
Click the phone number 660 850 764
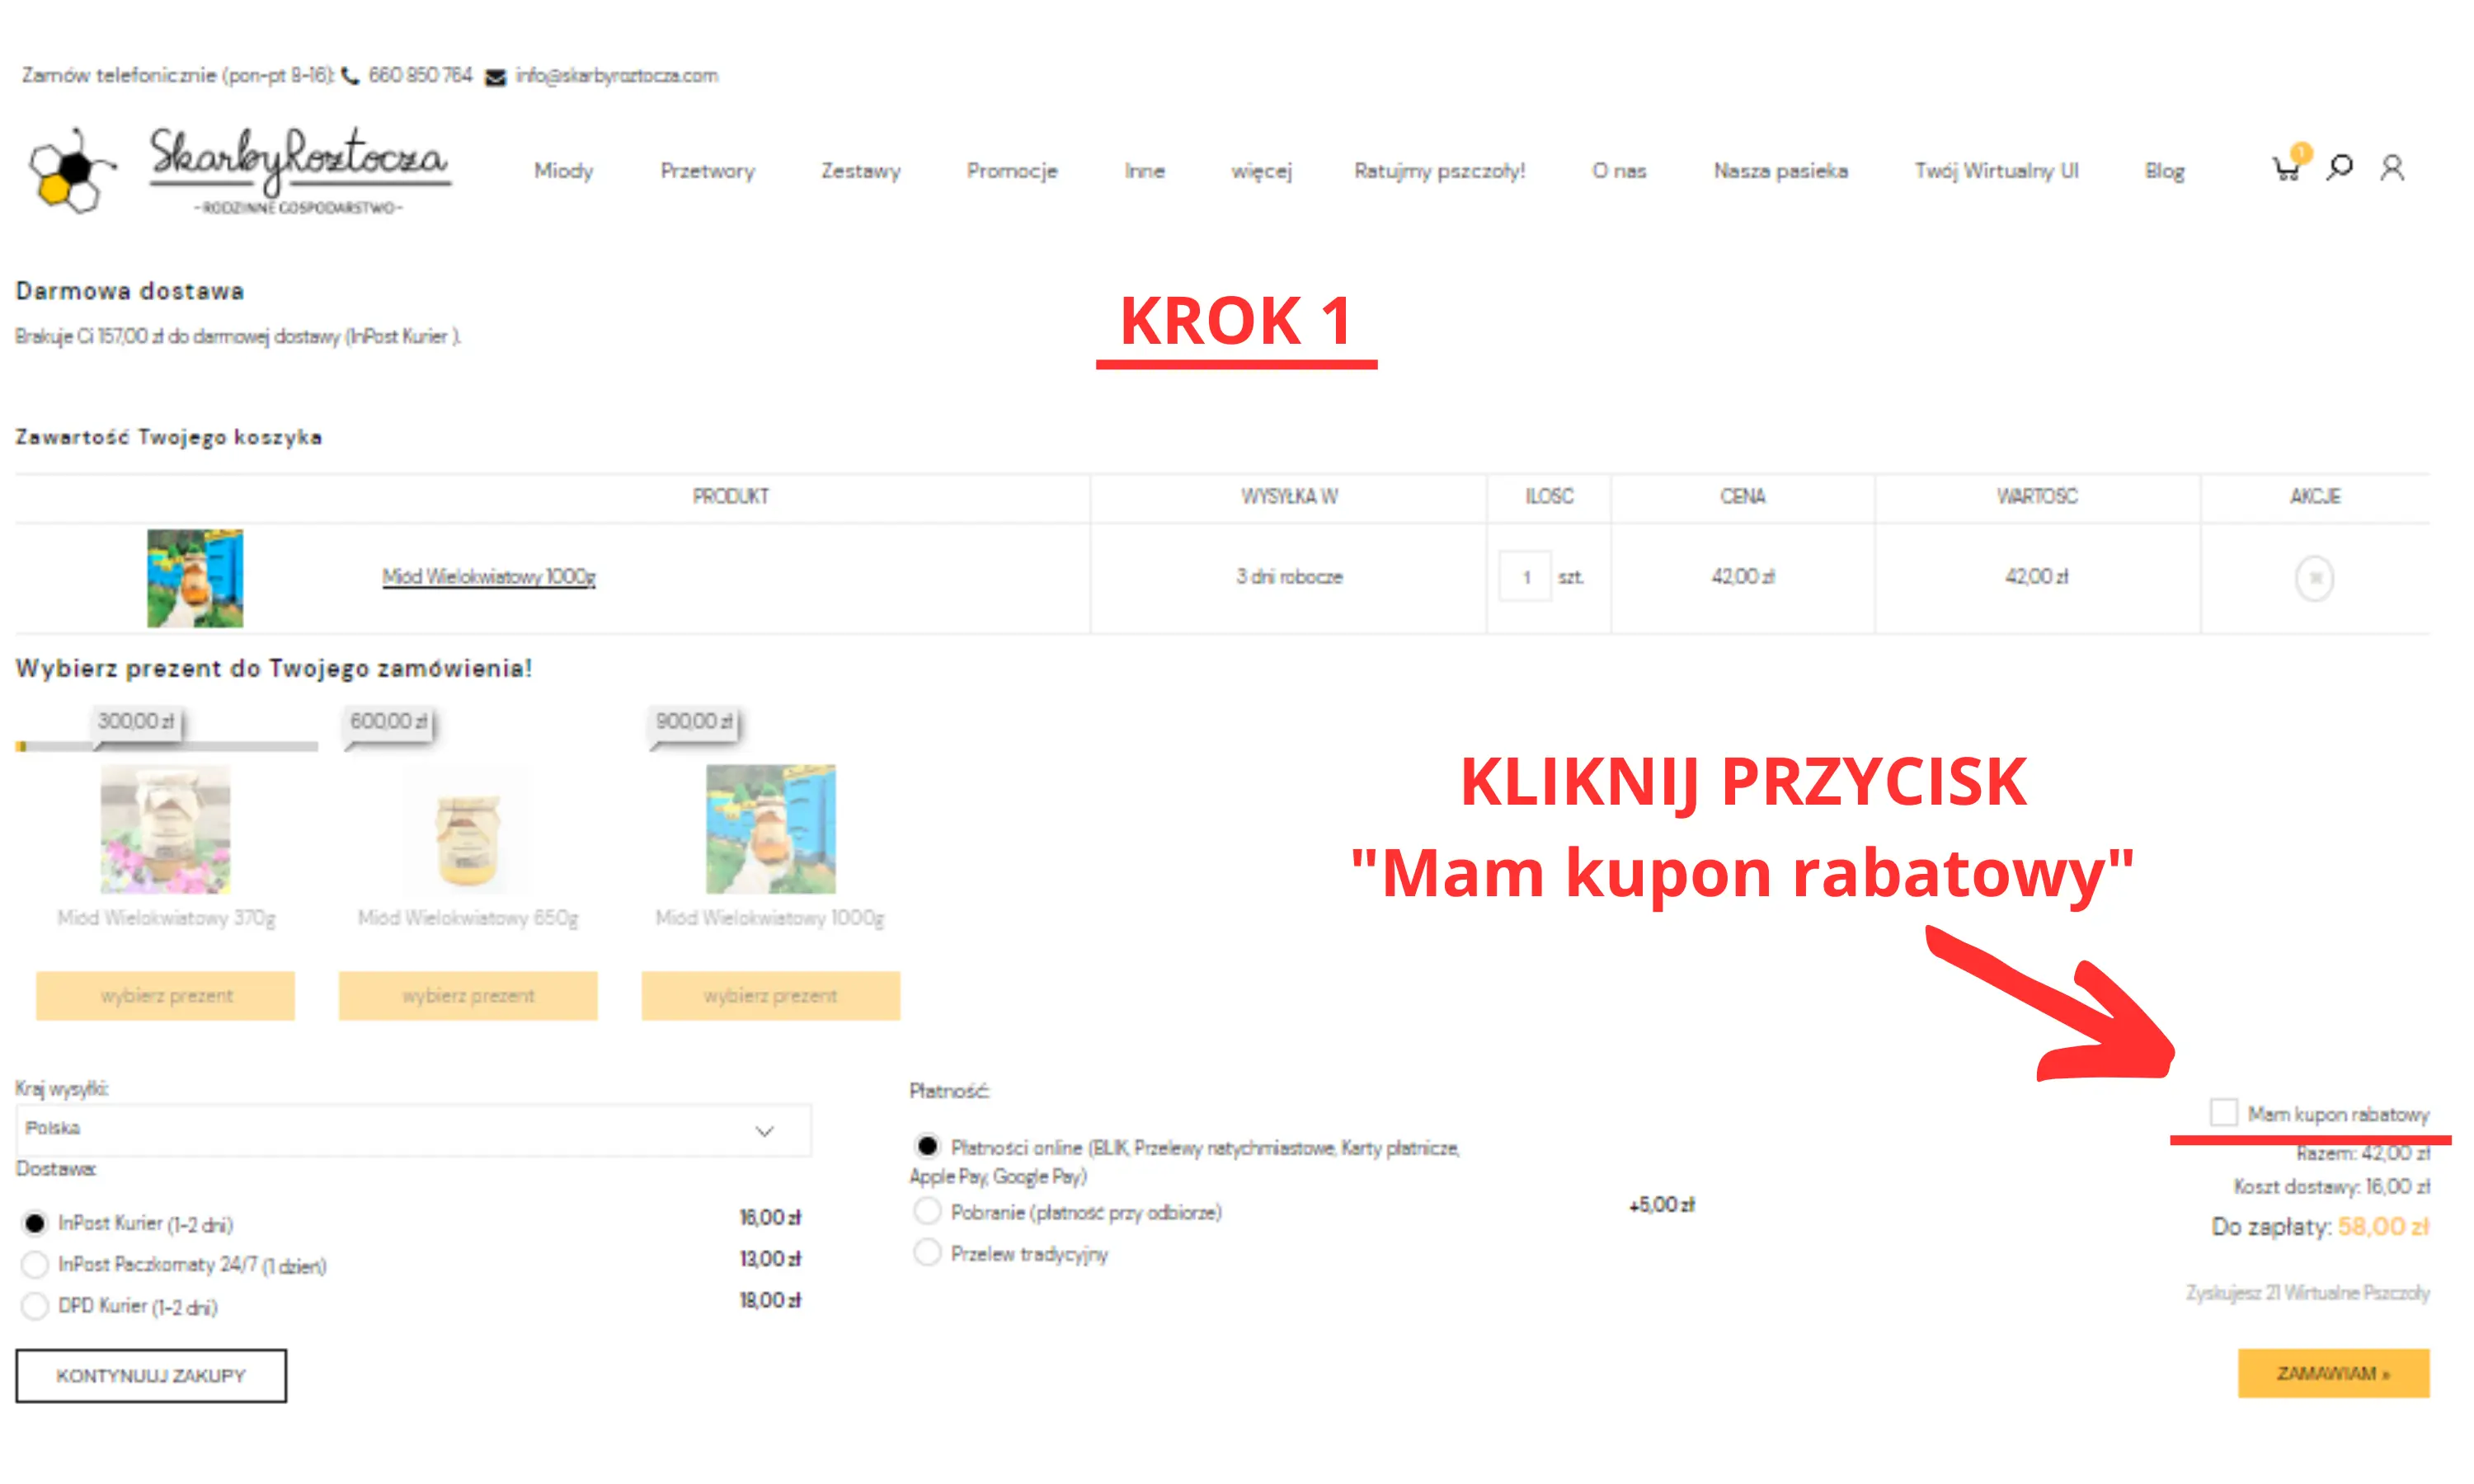pos(420,76)
